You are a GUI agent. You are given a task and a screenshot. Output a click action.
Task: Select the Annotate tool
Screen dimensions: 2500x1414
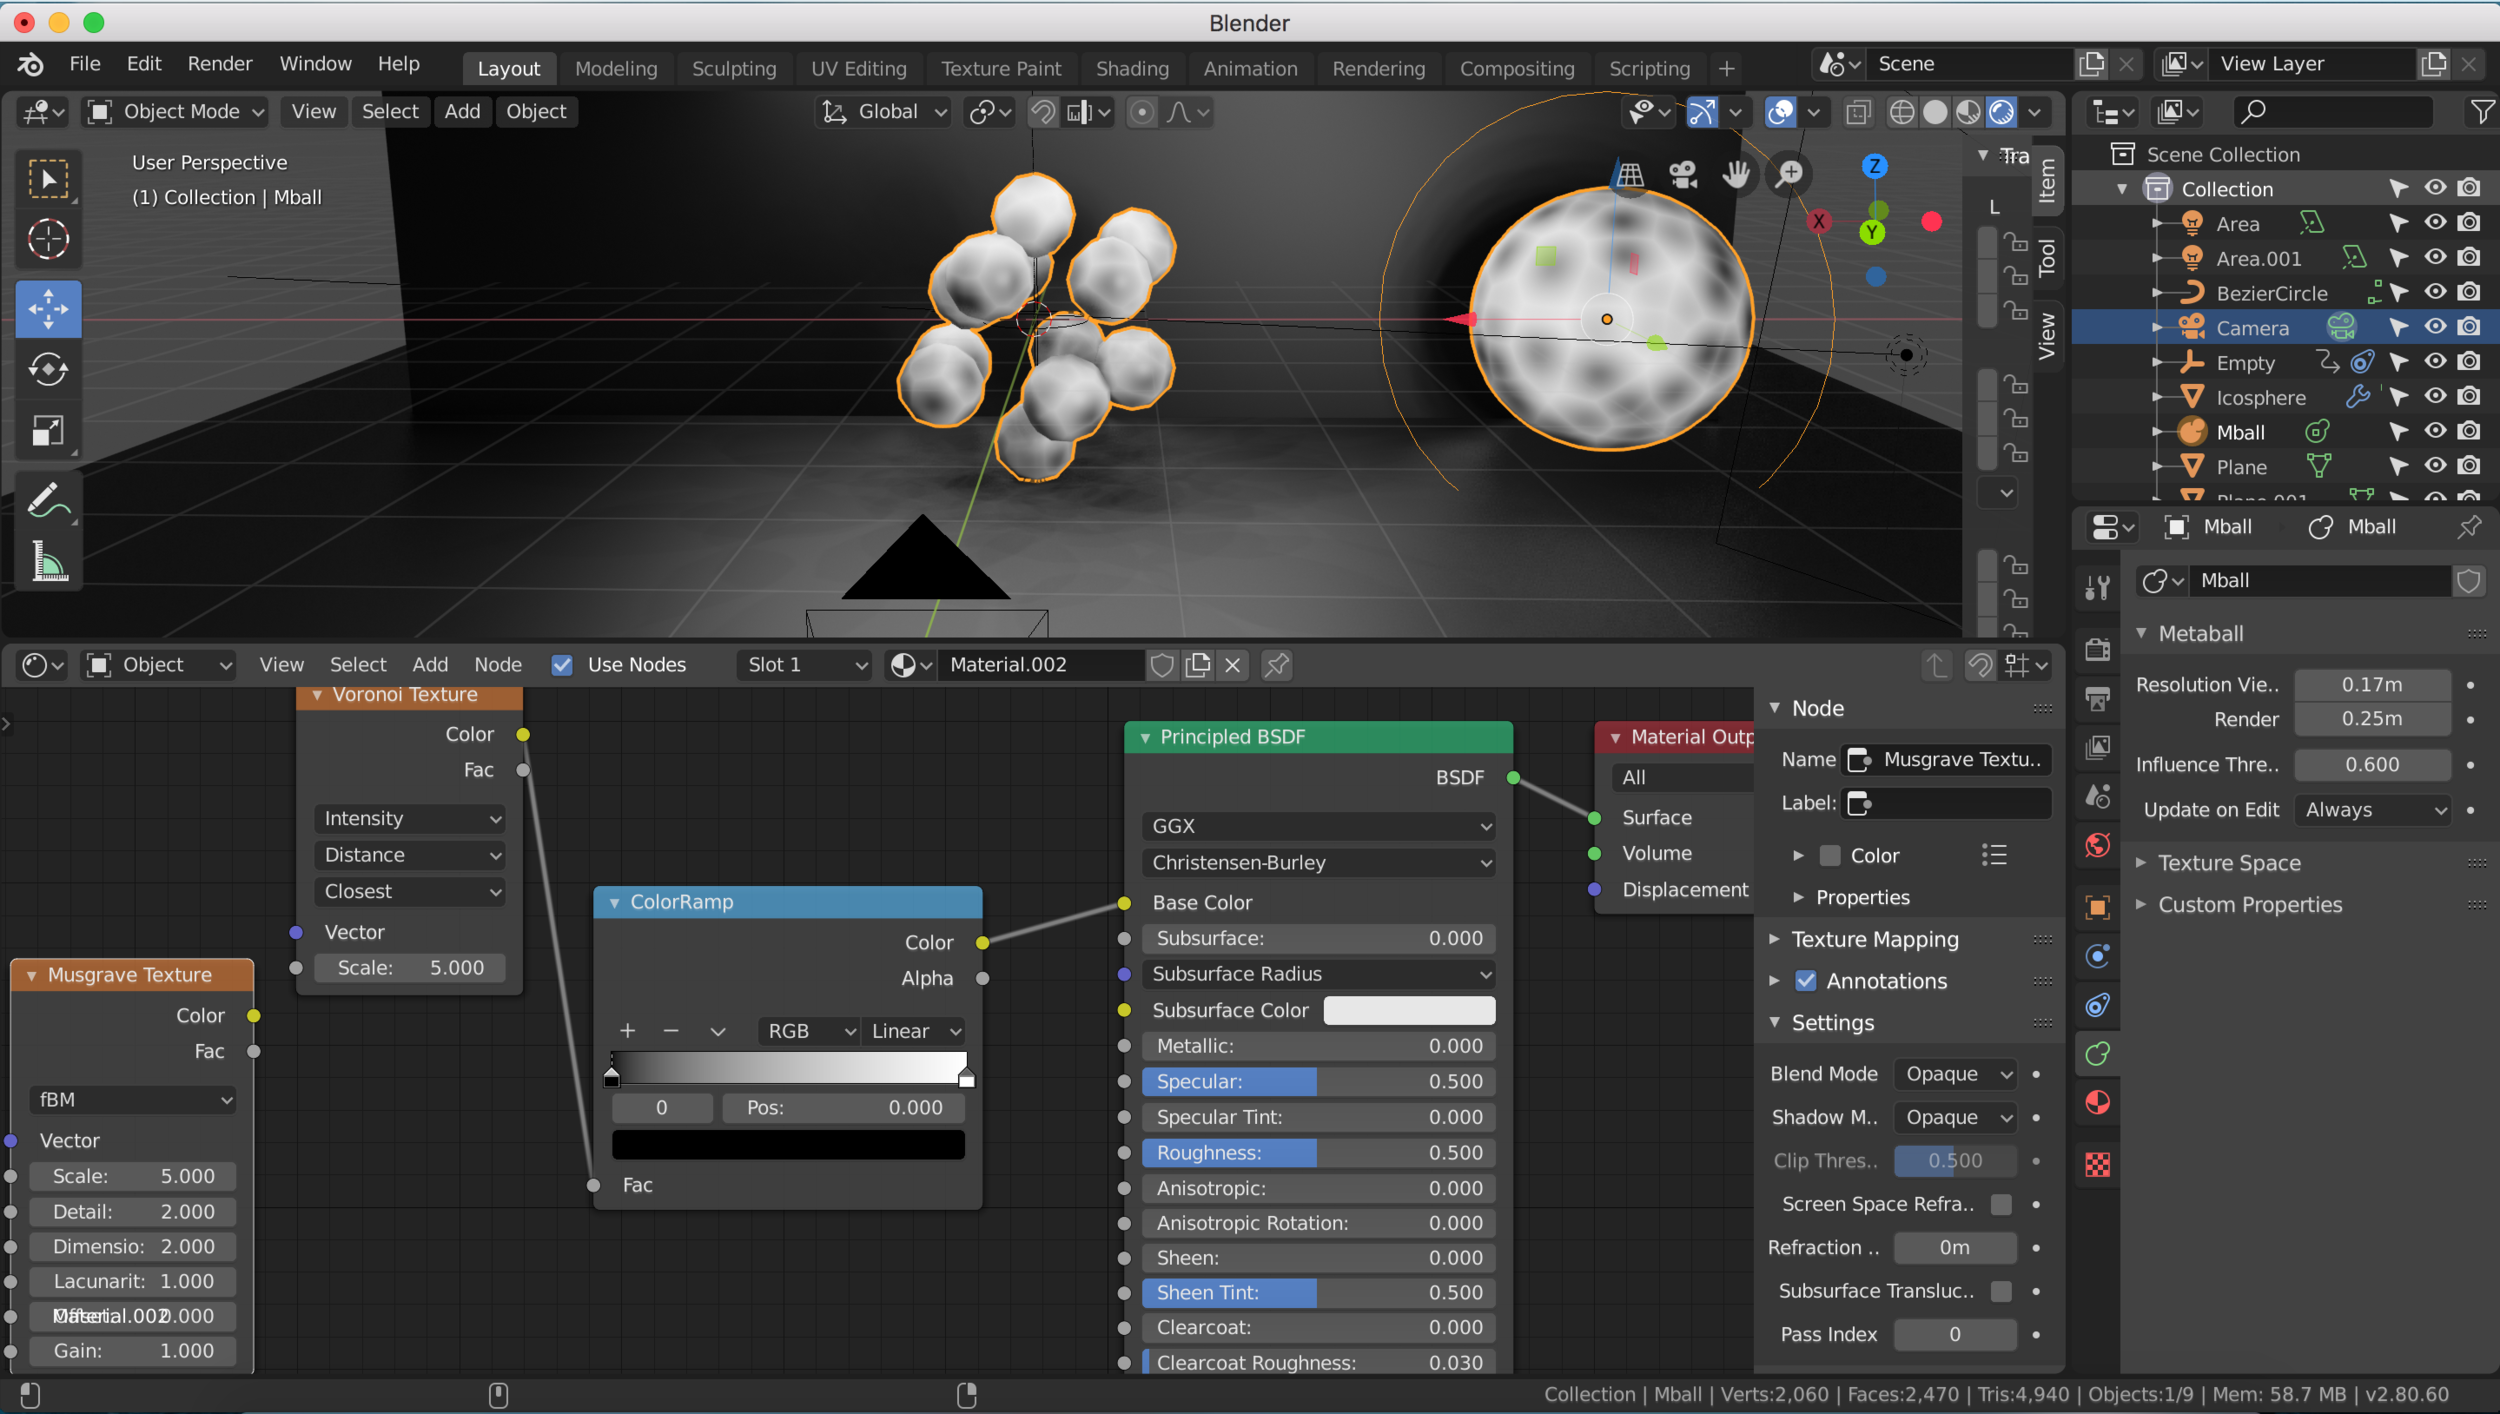[48, 501]
